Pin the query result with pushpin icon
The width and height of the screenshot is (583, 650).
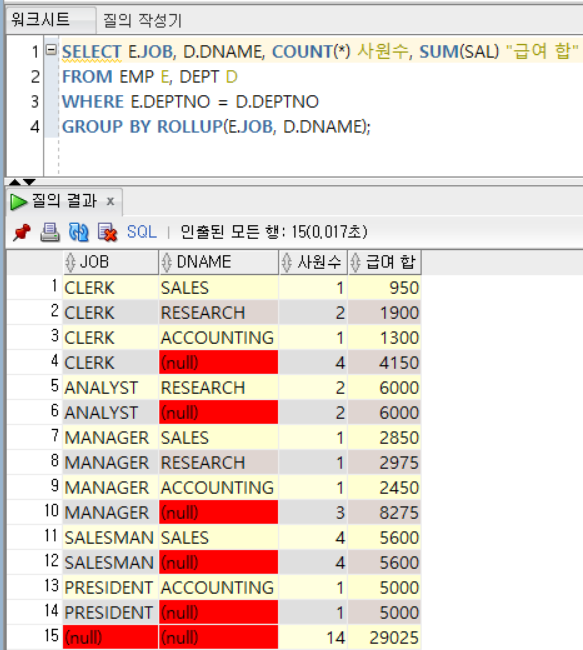pos(22,232)
